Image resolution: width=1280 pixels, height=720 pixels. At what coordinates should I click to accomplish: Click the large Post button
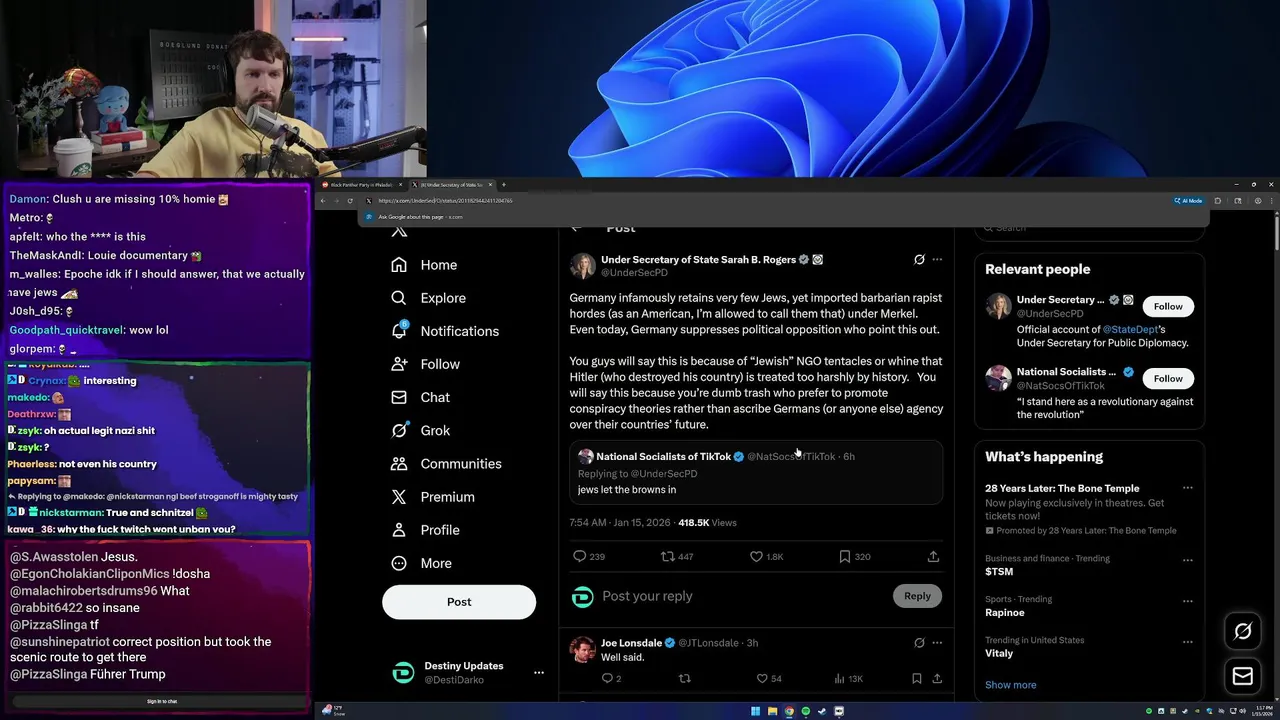point(459,602)
